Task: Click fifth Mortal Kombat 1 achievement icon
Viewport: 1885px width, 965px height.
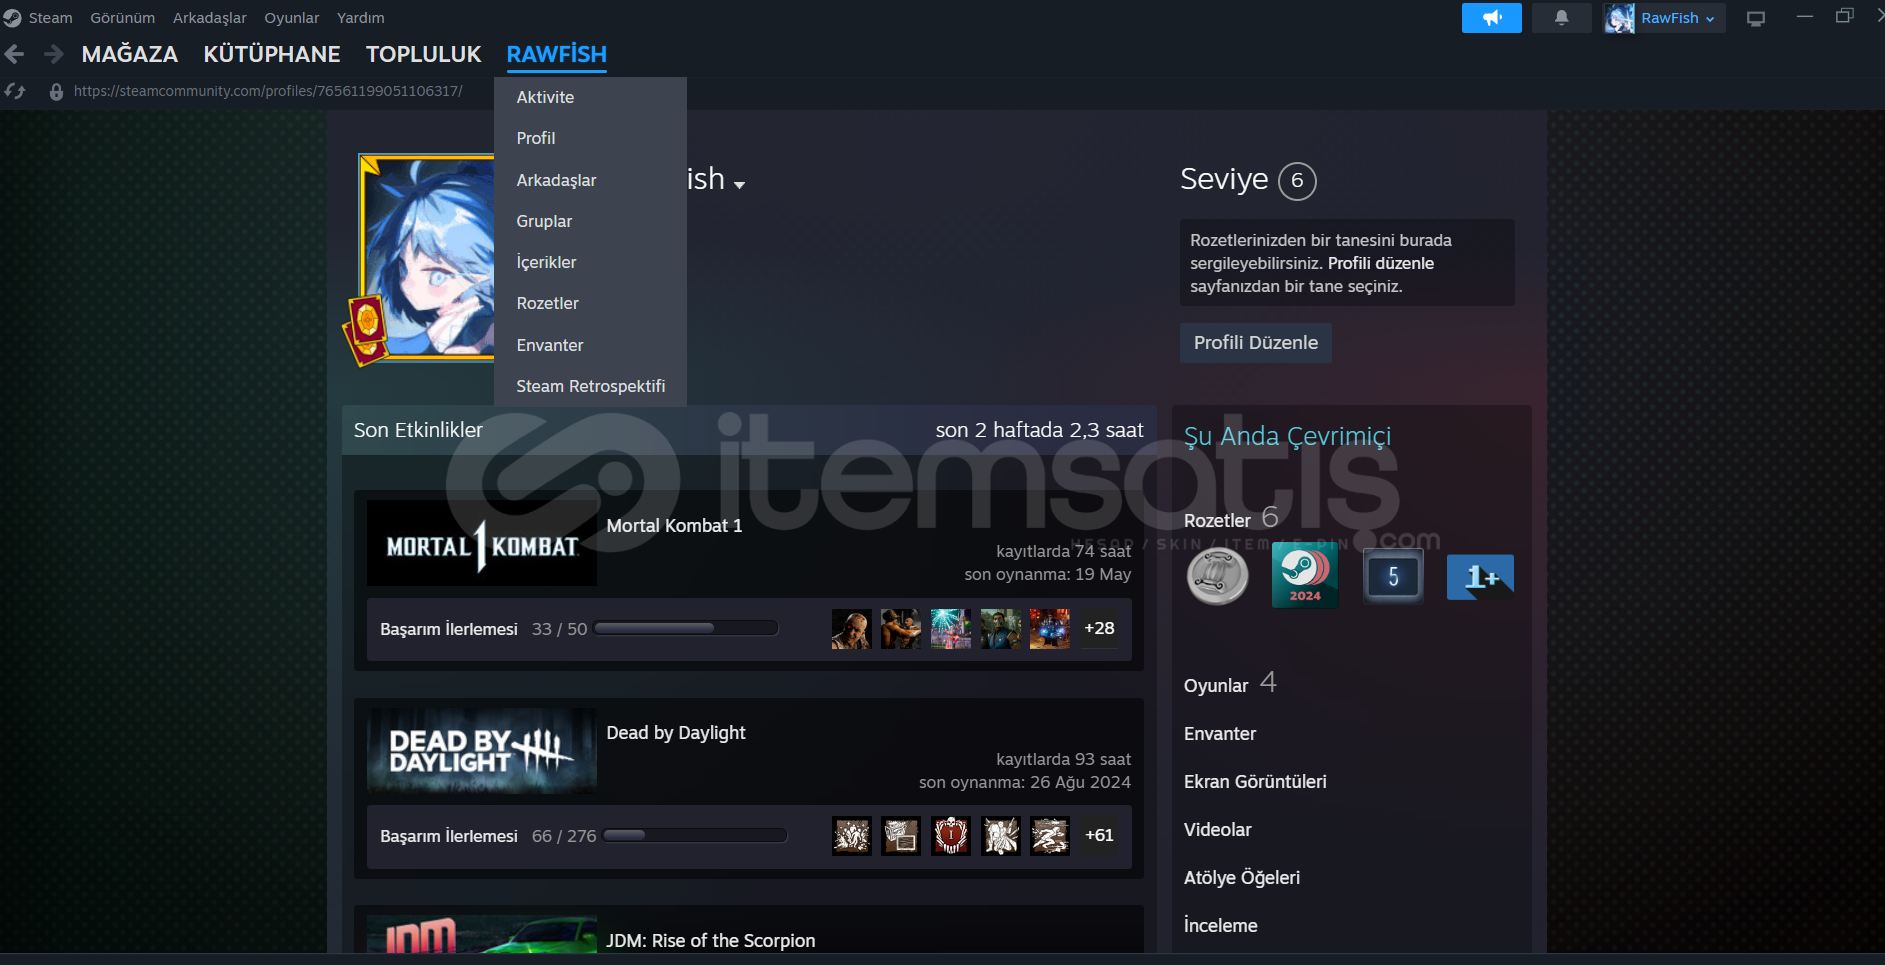Action: coord(1050,629)
